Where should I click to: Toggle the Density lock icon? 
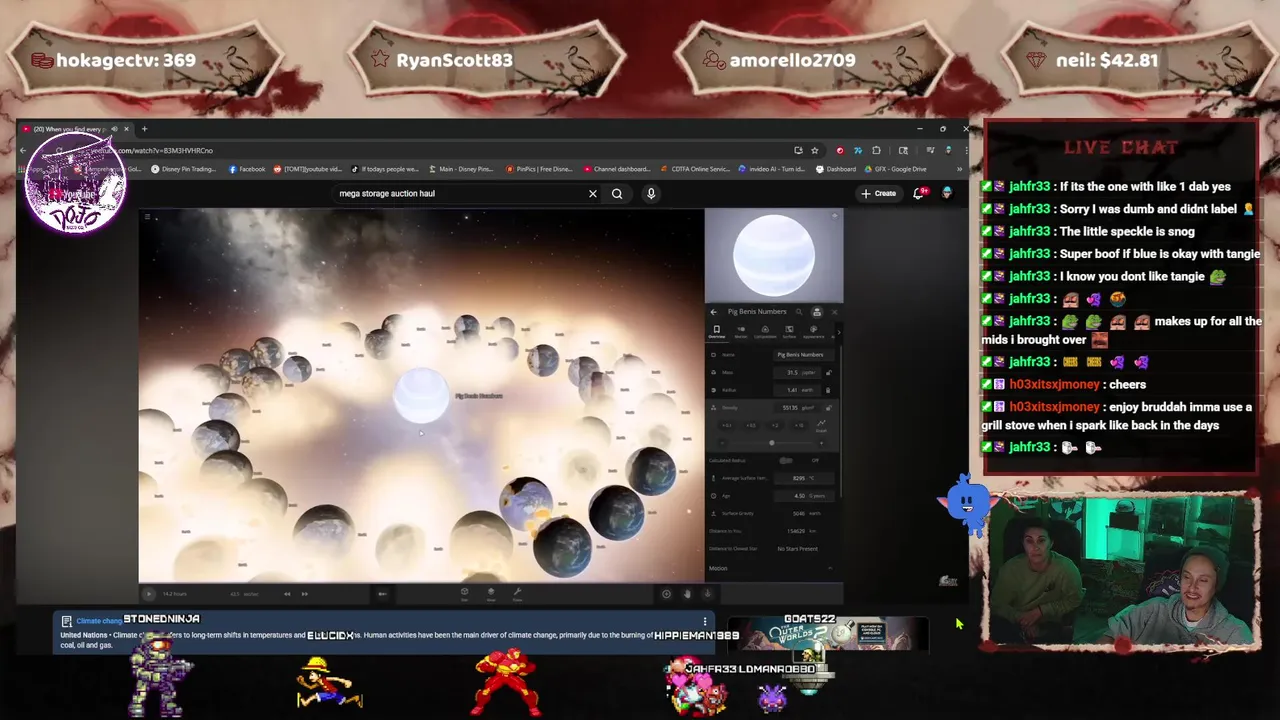(x=828, y=408)
